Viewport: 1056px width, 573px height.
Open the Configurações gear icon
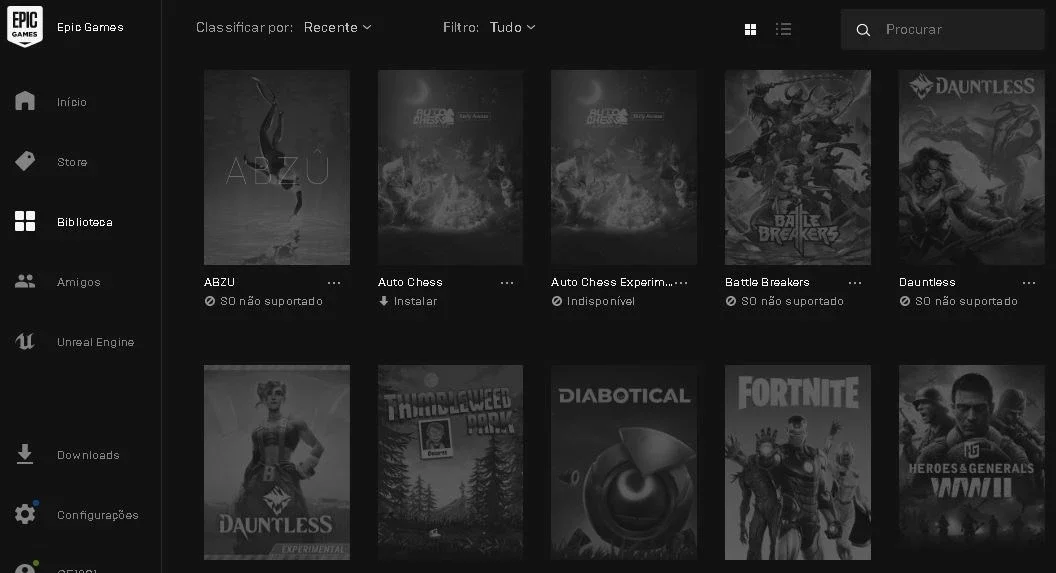click(x=25, y=514)
